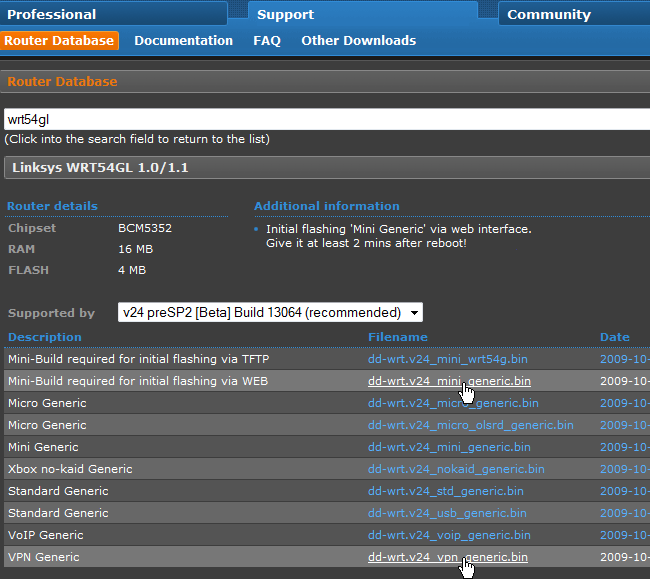Click the 'Initial flashing Mini Generic' note
Viewport: 650px width, 579px height.
(399, 236)
